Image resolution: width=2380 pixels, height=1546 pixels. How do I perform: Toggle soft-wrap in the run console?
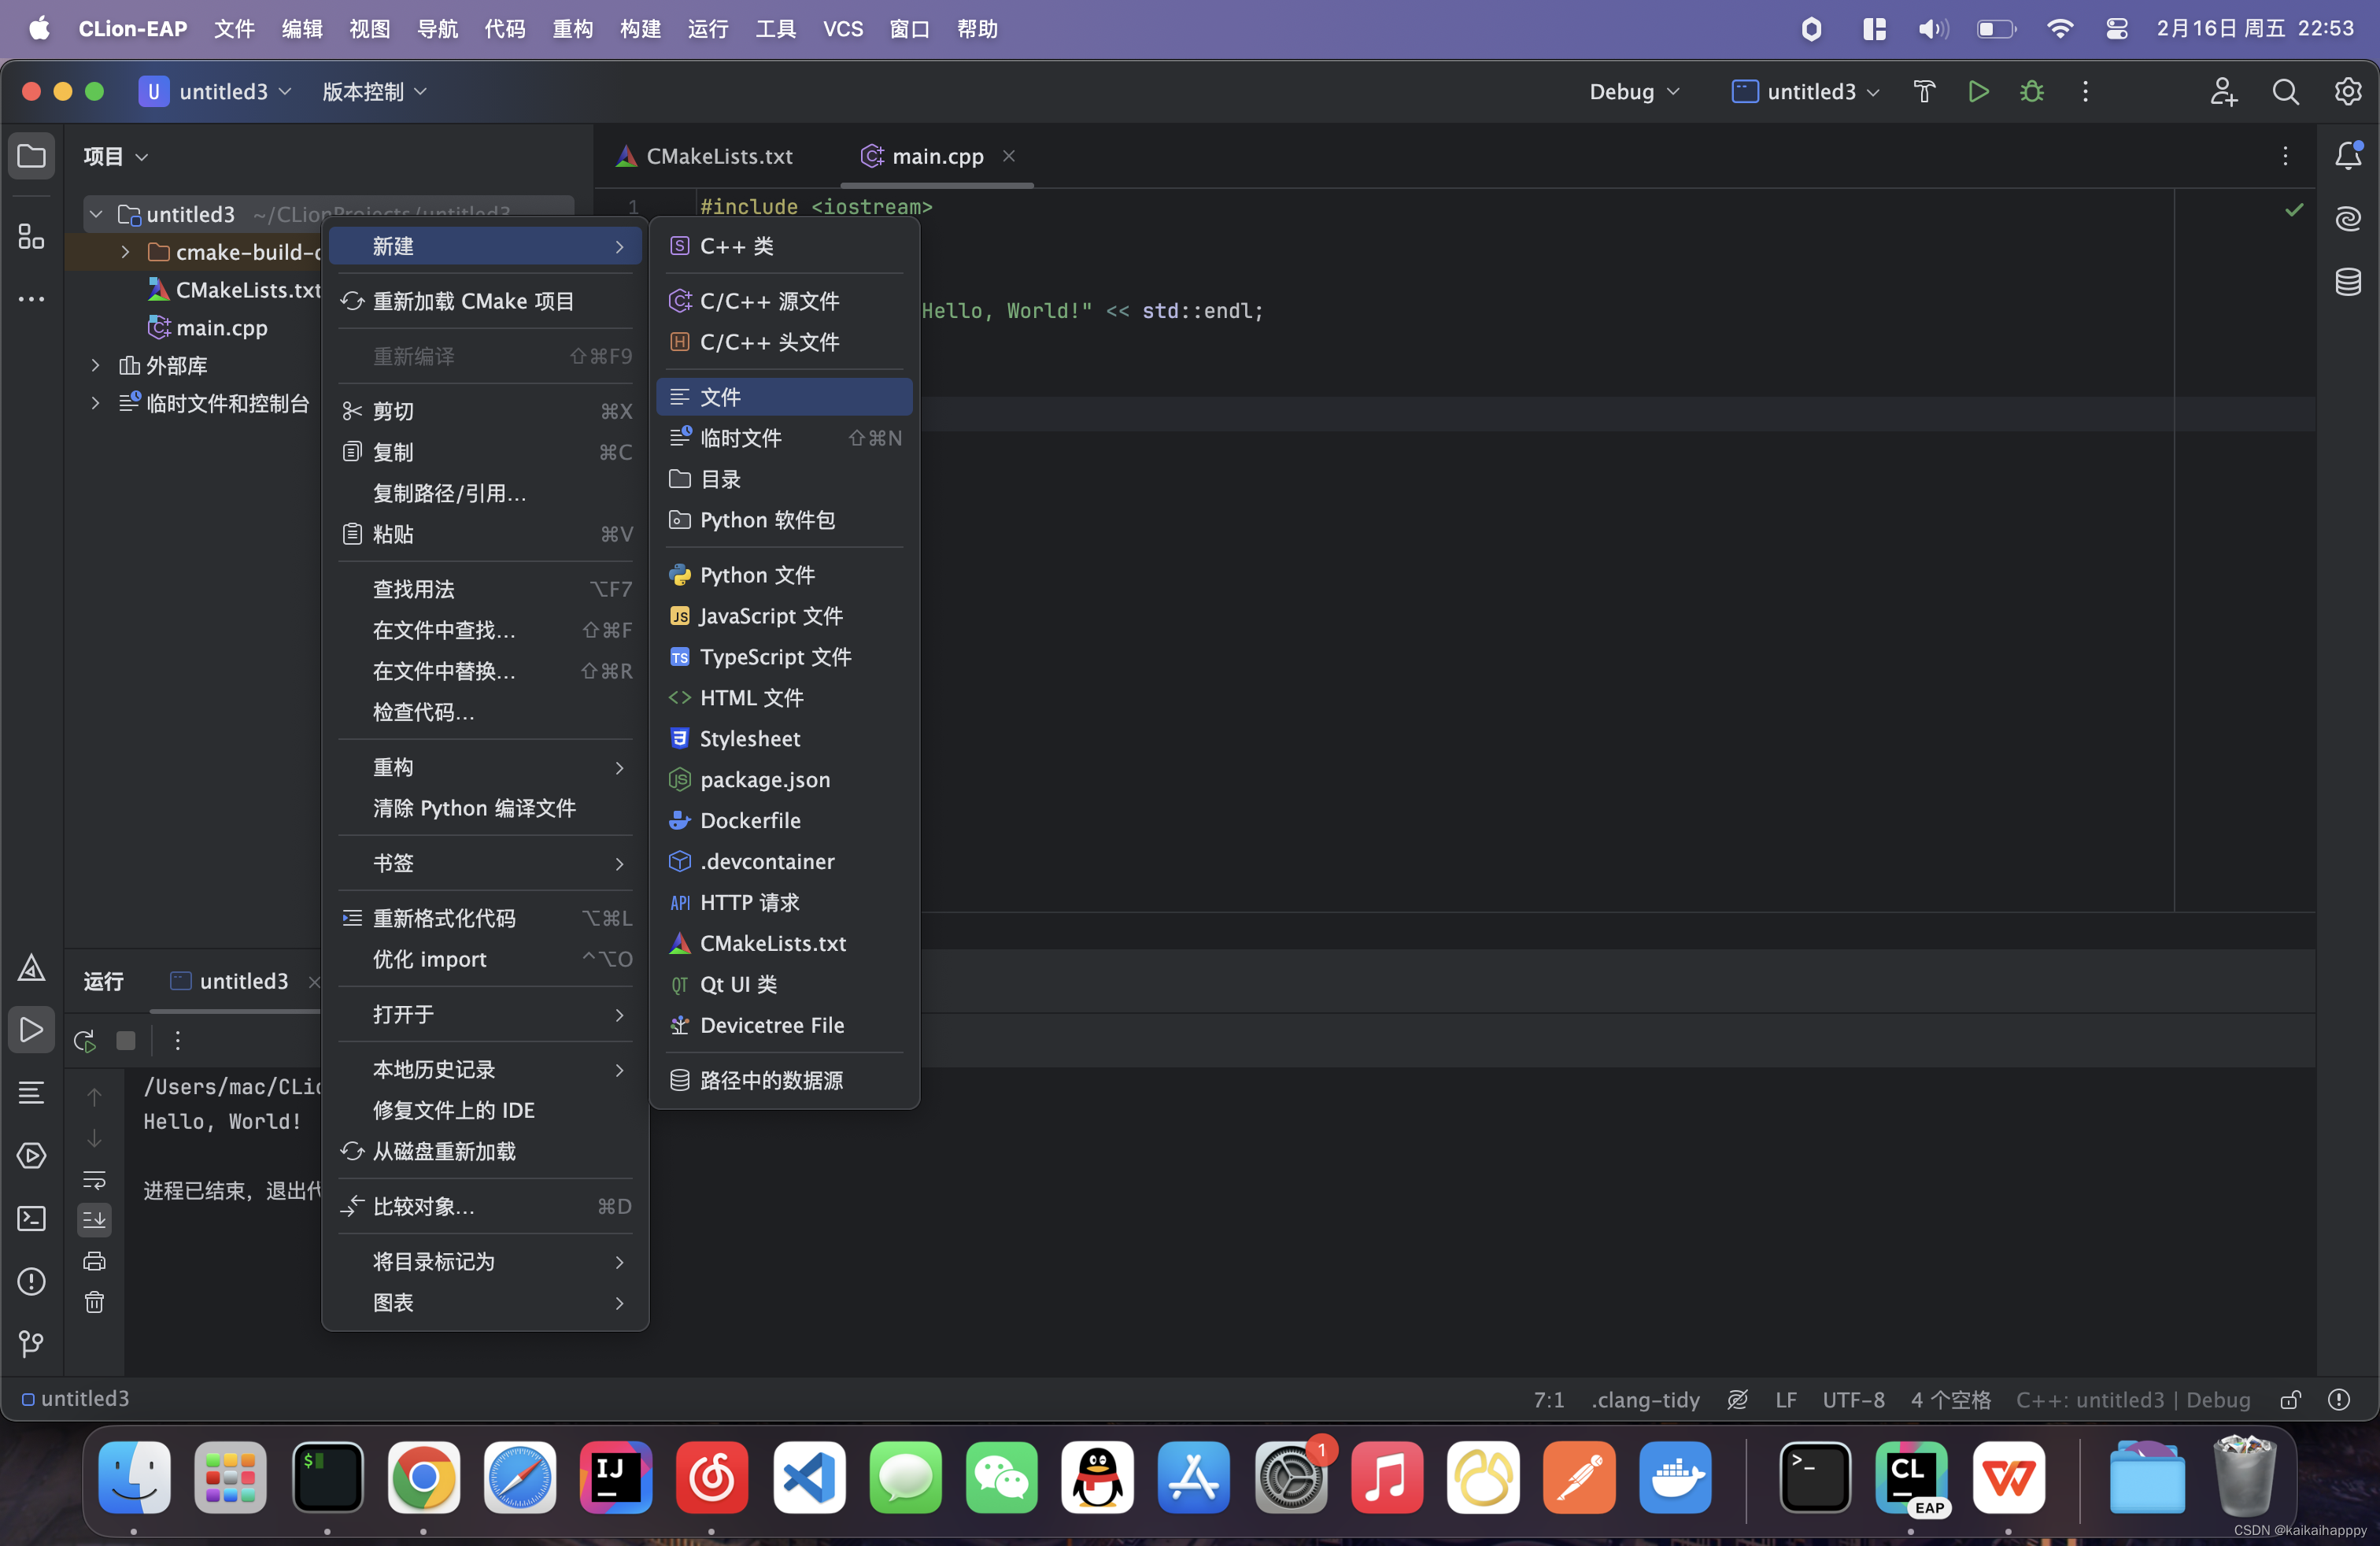pyautogui.click(x=94, y=1180)
